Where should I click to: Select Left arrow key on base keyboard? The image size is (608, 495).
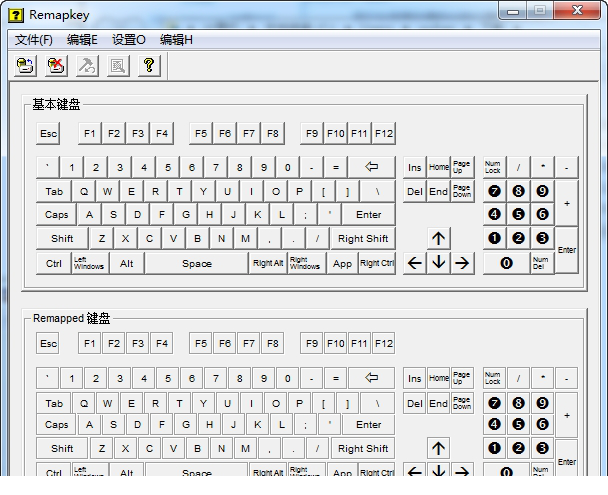415,263
